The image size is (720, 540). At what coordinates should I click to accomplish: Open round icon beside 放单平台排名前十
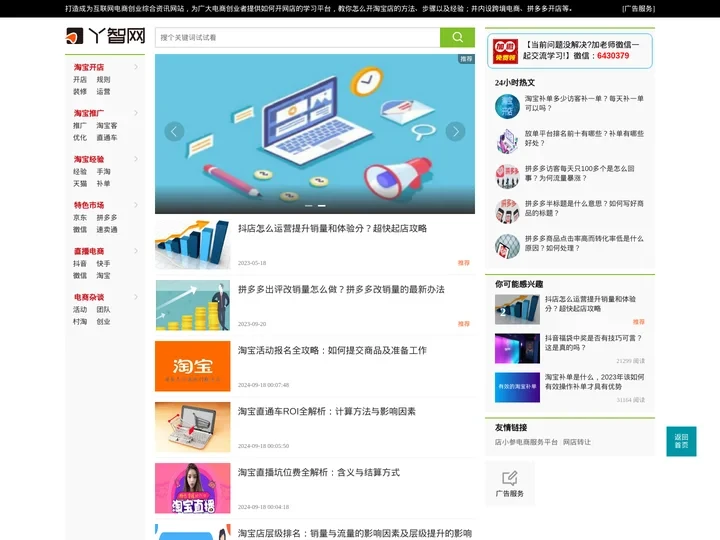pos(507,141)
